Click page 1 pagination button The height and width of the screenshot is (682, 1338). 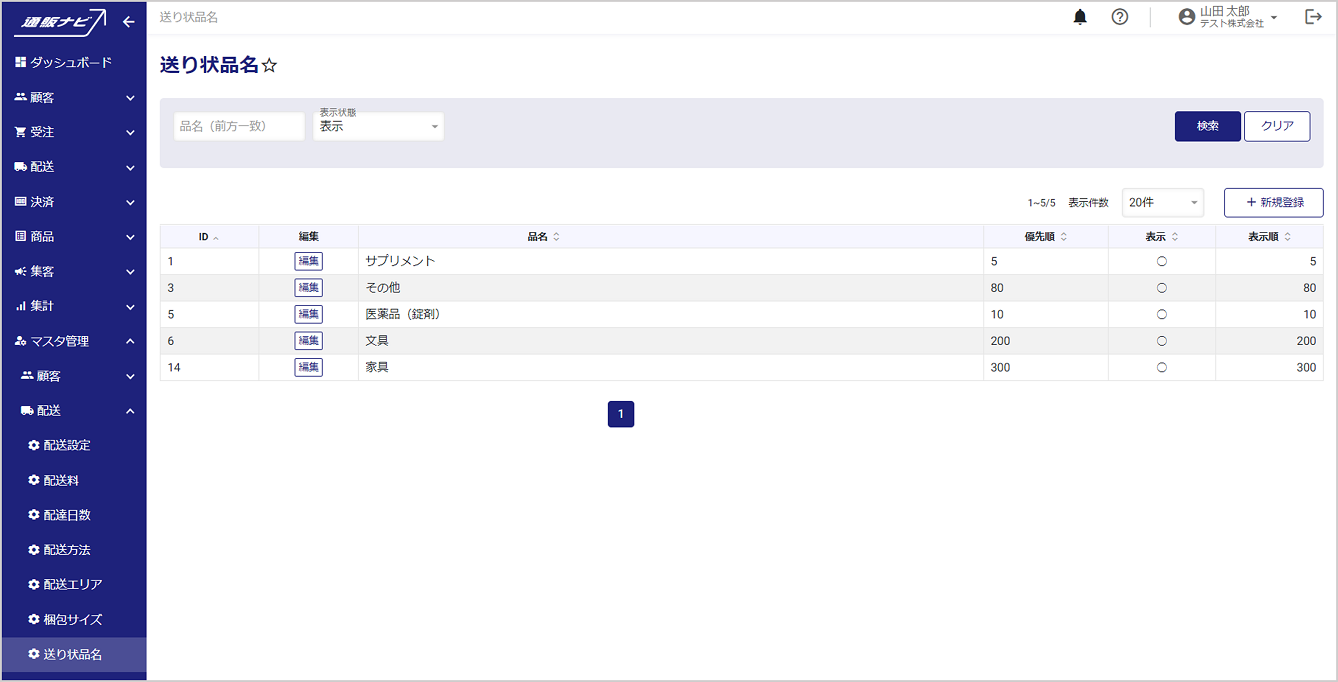[x=620, y=414]
